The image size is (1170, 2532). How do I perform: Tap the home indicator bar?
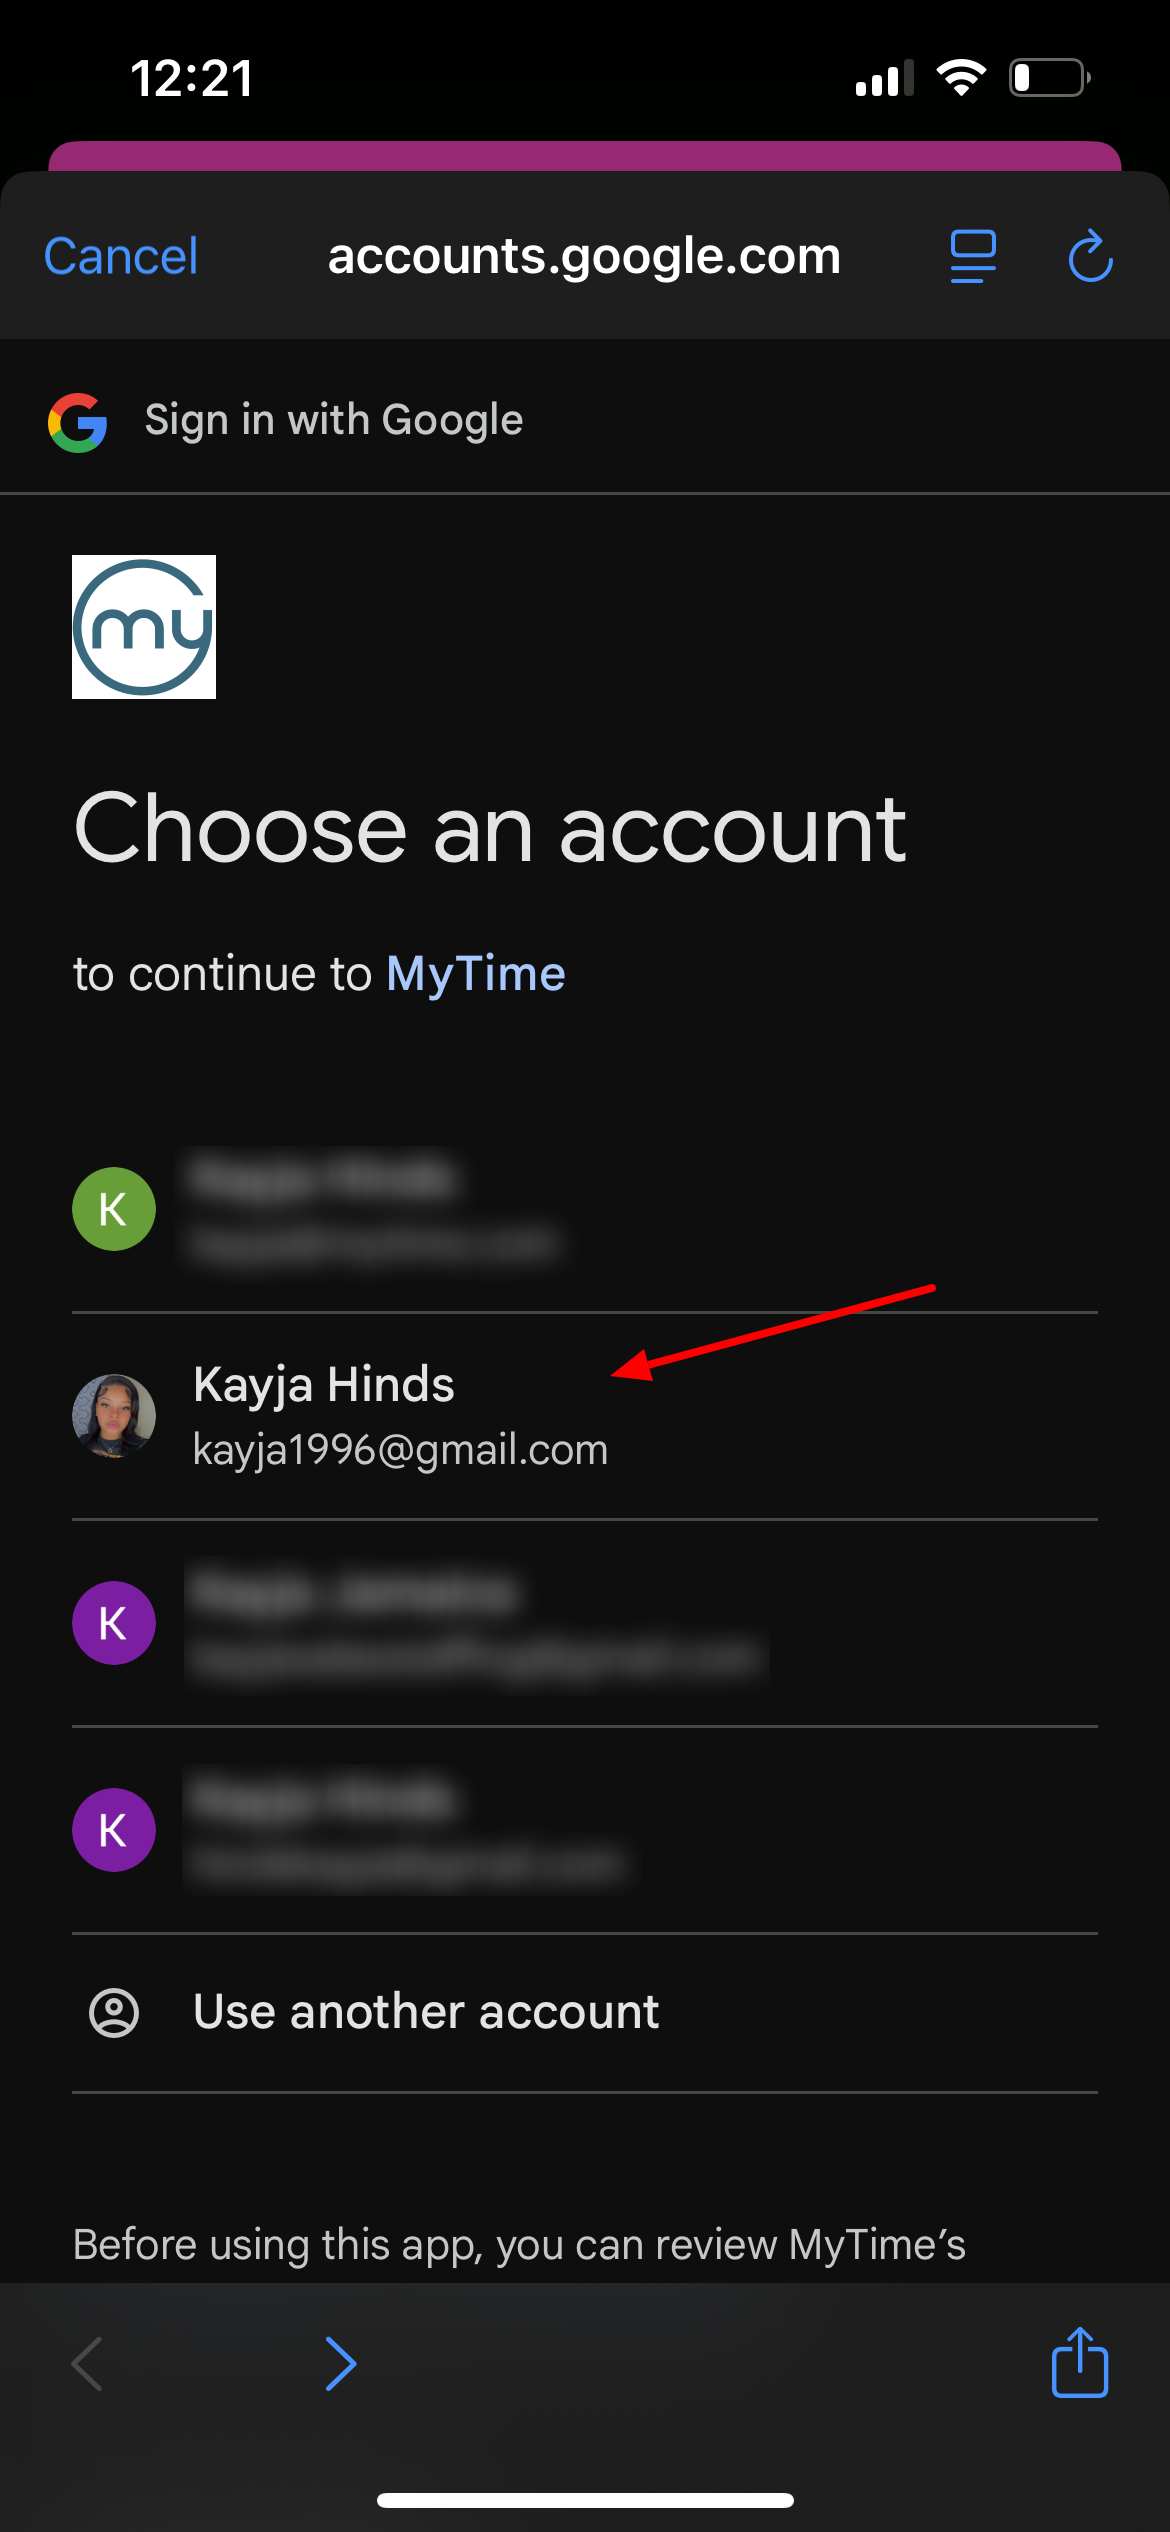pyautogui.click(x=585, y=2500)
